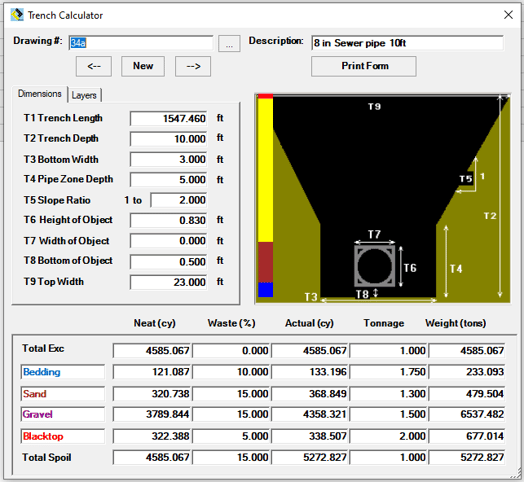Image resolution: width=524 pixels, height=482 pixels.
Task: Click the brown sand layer bar
Action: 266,262
